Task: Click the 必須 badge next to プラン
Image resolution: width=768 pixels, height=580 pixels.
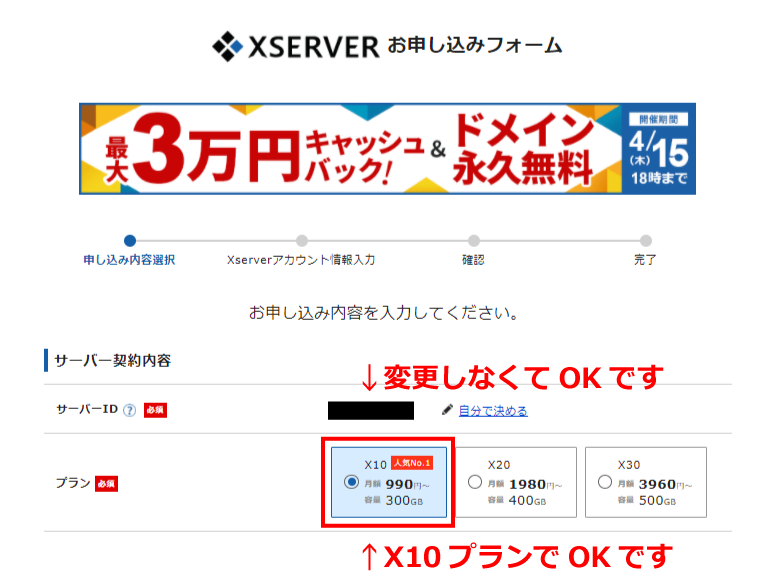Action: click(x=106, y=484)
